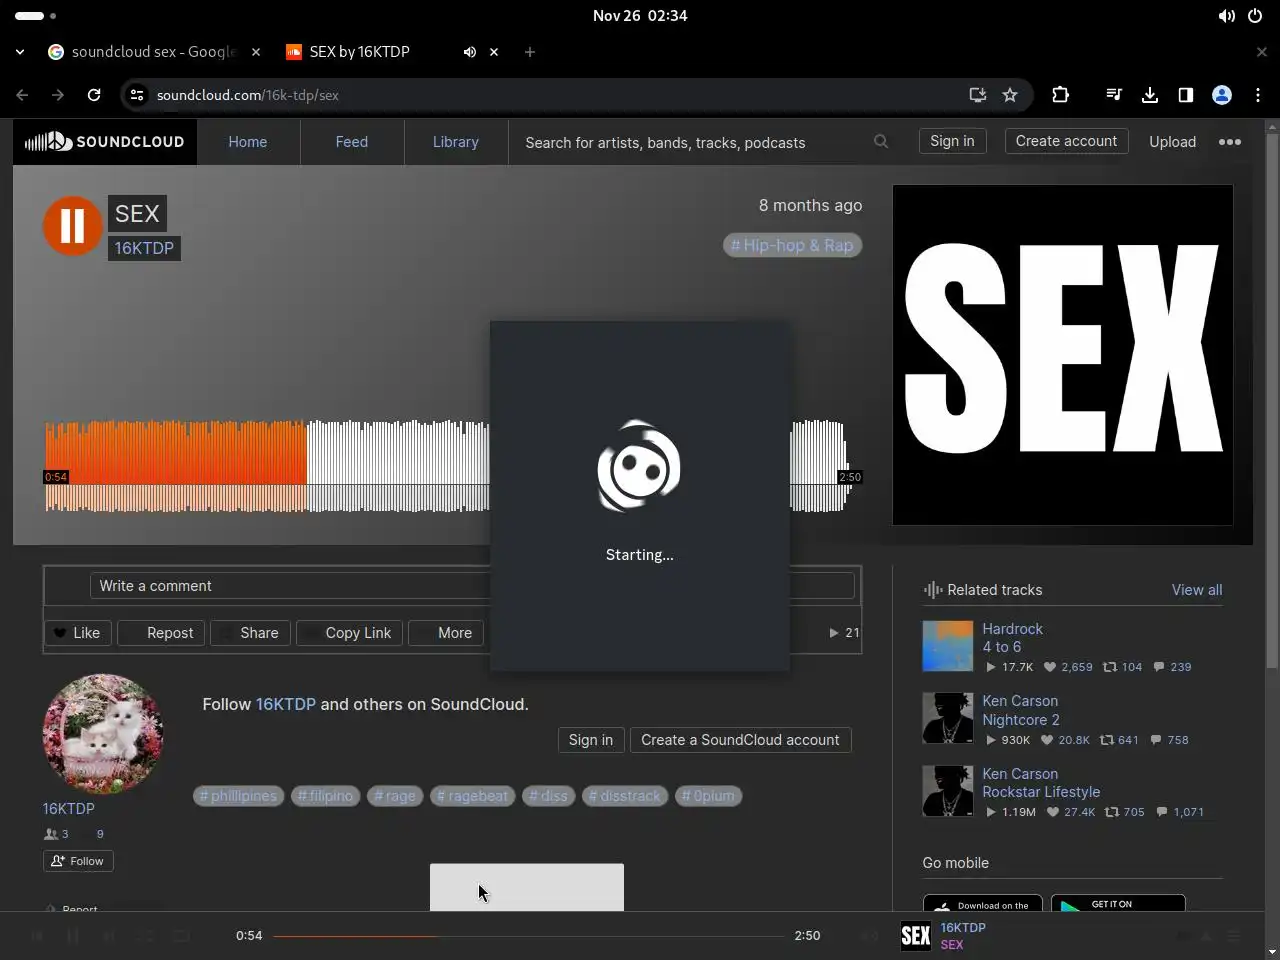View site information icon in address bar
Viewport: 1280px width, 960px height.
pos(138,95)
